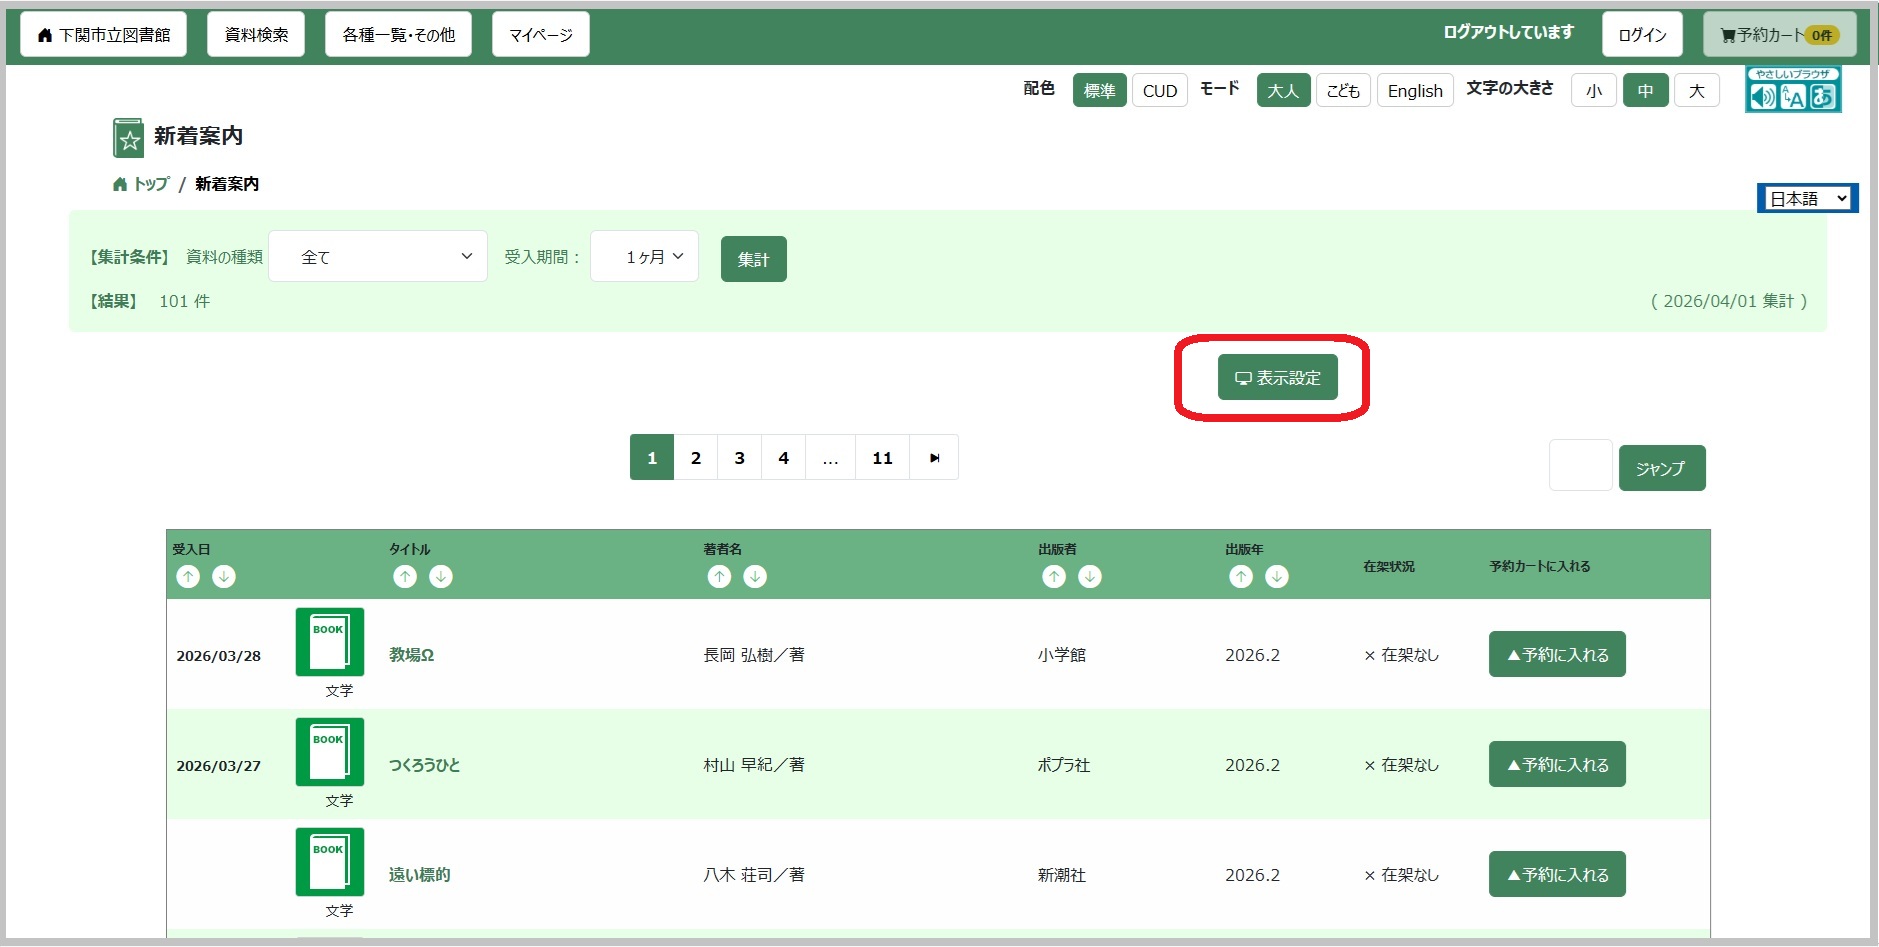The height and width of the screenshot is (947, 1879).
Task: Click the BOOK cover icon for つくろうひと
Action: coord(330,752)
